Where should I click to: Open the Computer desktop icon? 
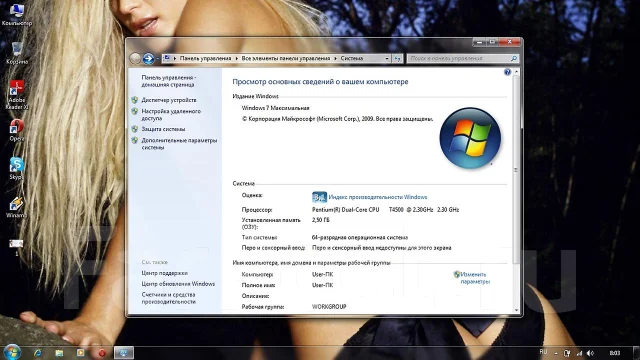pos(17,15)
